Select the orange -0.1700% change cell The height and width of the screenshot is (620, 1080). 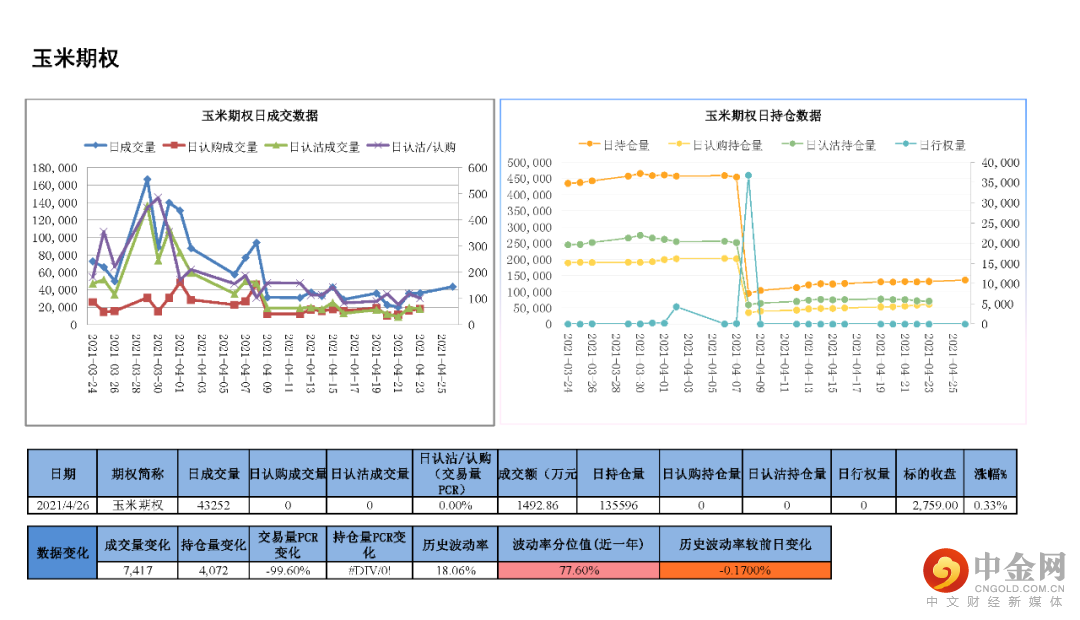tap(745, 570)
